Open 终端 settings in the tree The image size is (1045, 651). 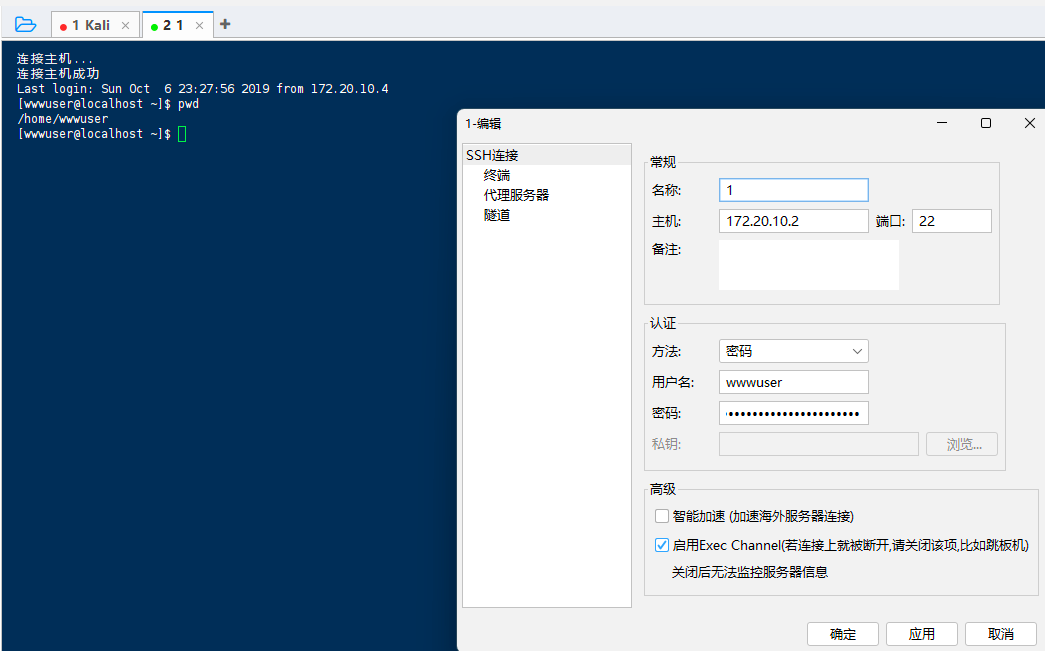[497, 175]
